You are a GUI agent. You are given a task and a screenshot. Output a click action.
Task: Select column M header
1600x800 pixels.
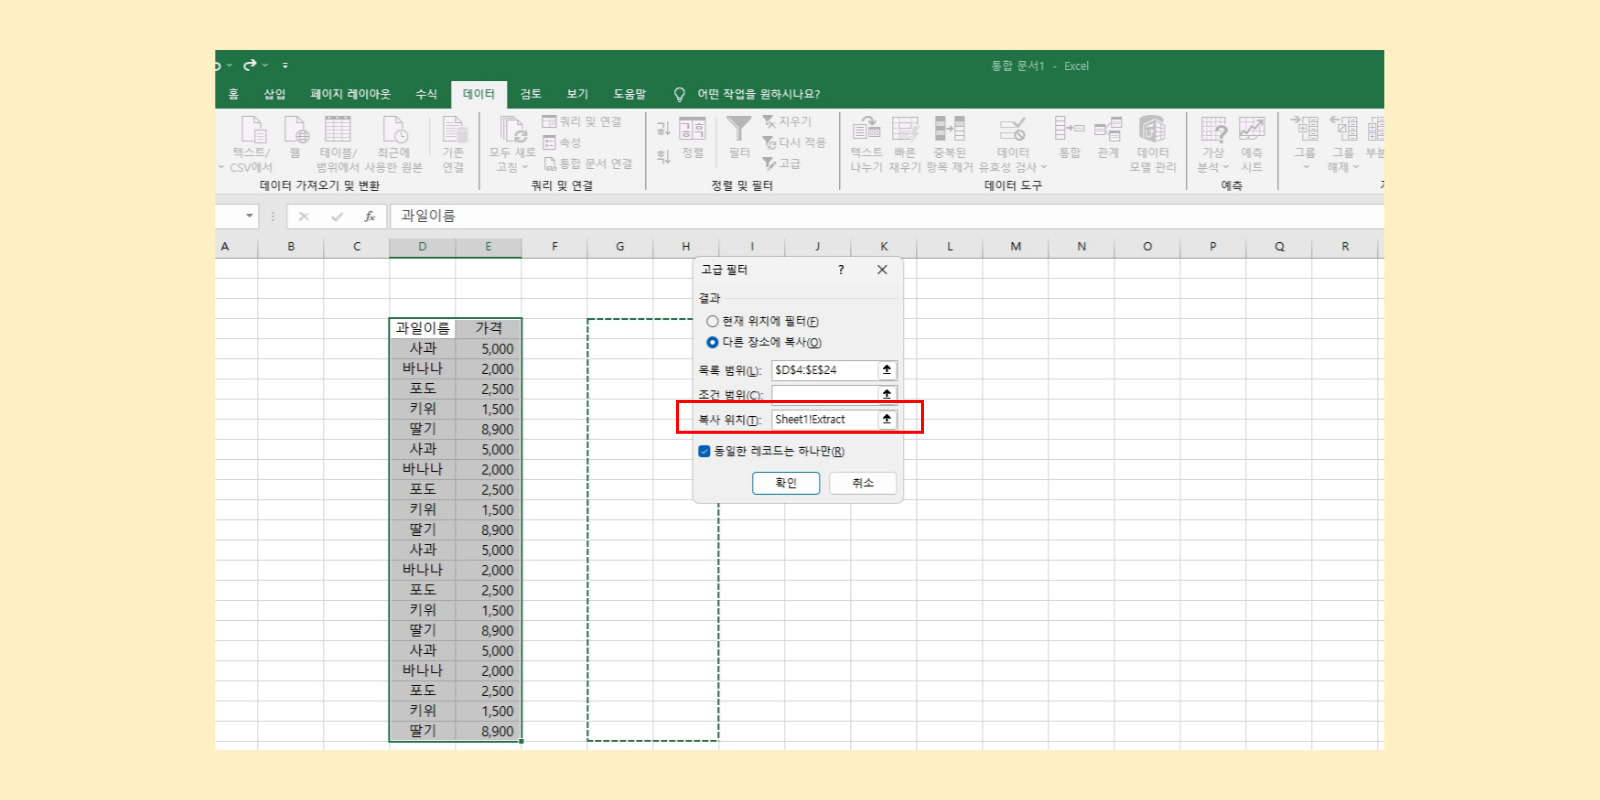click(x=1016, y=246)
